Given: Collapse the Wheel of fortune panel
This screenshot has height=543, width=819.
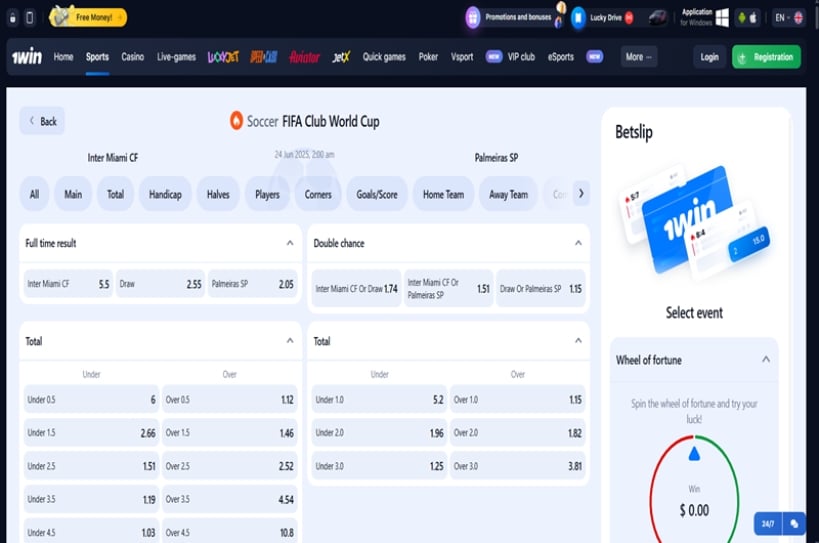Looking at the screenshot, I should [x=766, y=359].
